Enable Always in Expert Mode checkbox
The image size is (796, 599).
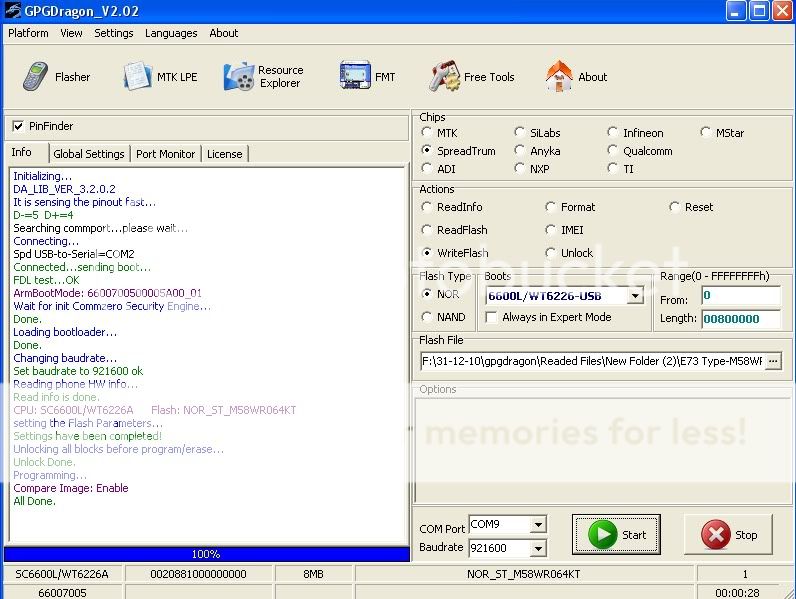(491, 317)
